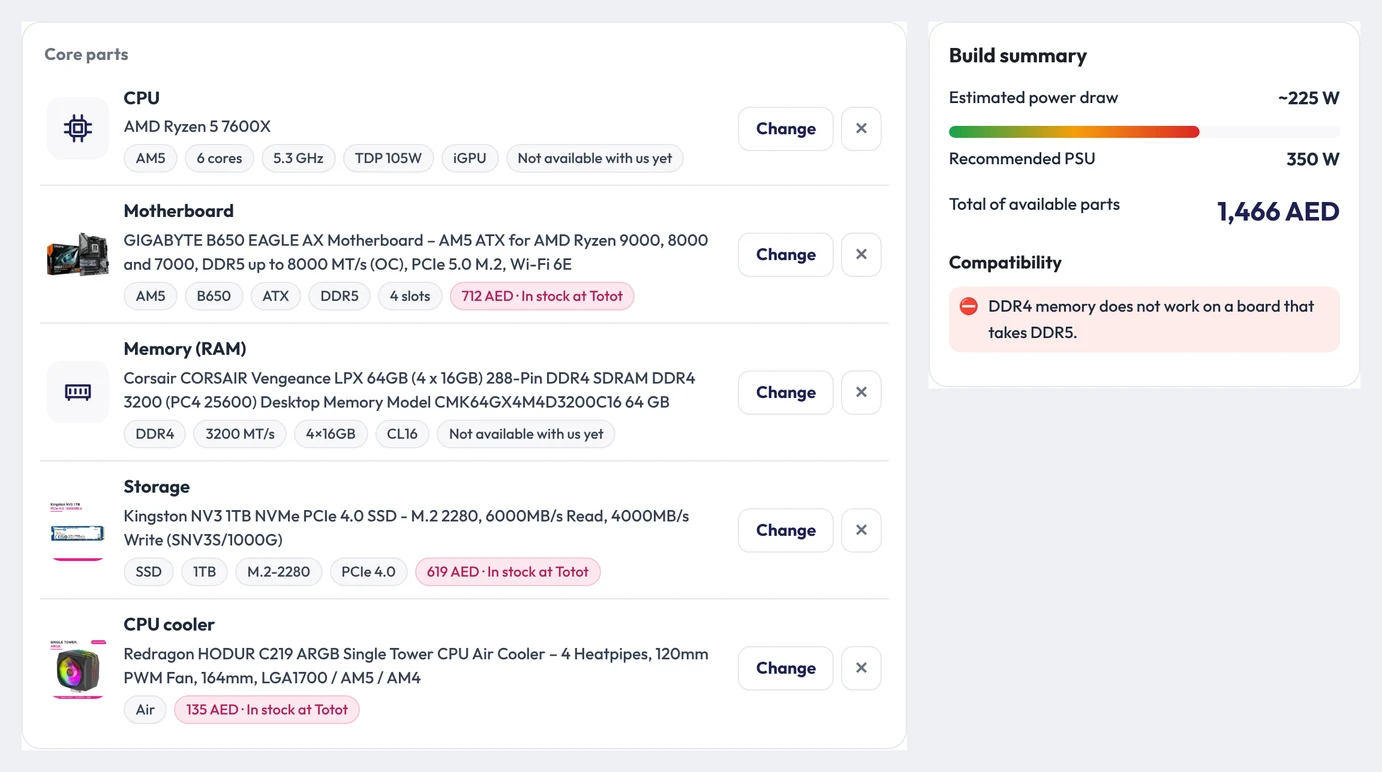Viewport: 1382px width, 772px height.
Task: Click the TDP 105W spec tag
Action: point(388,158)
